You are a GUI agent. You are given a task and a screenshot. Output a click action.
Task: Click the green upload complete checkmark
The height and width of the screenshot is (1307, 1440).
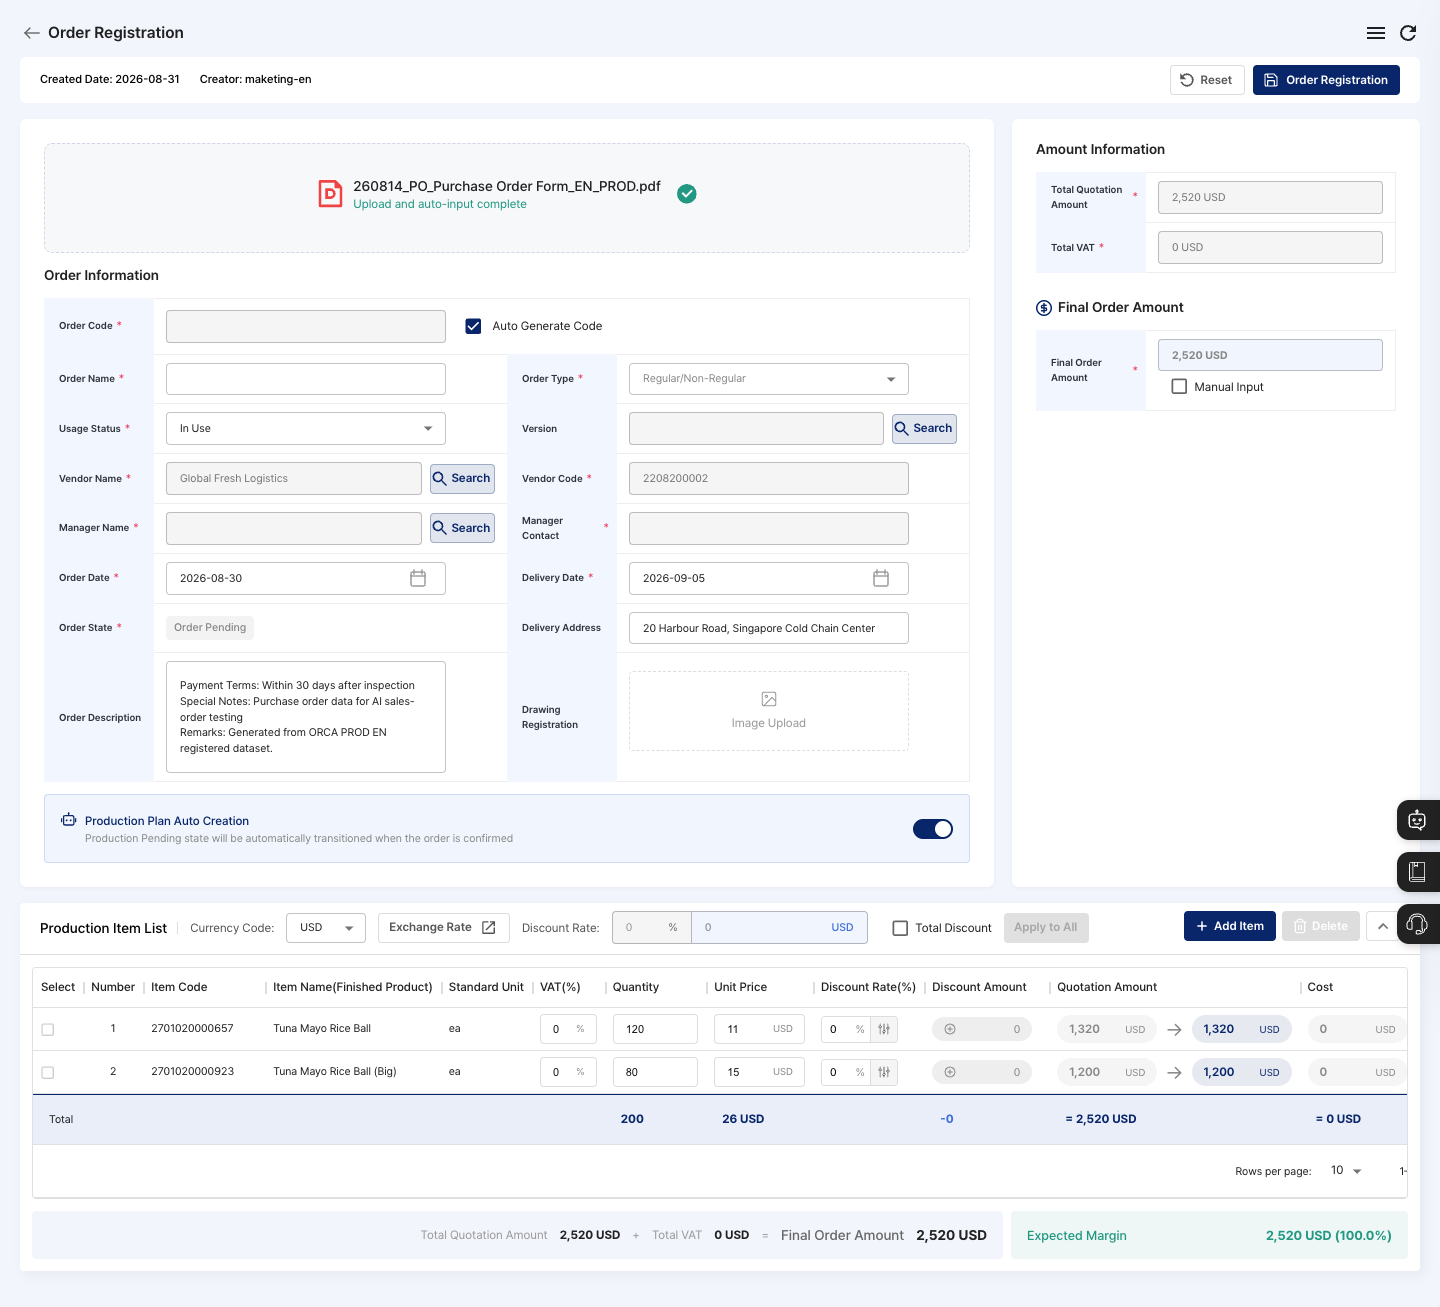[x=687, y=194]
